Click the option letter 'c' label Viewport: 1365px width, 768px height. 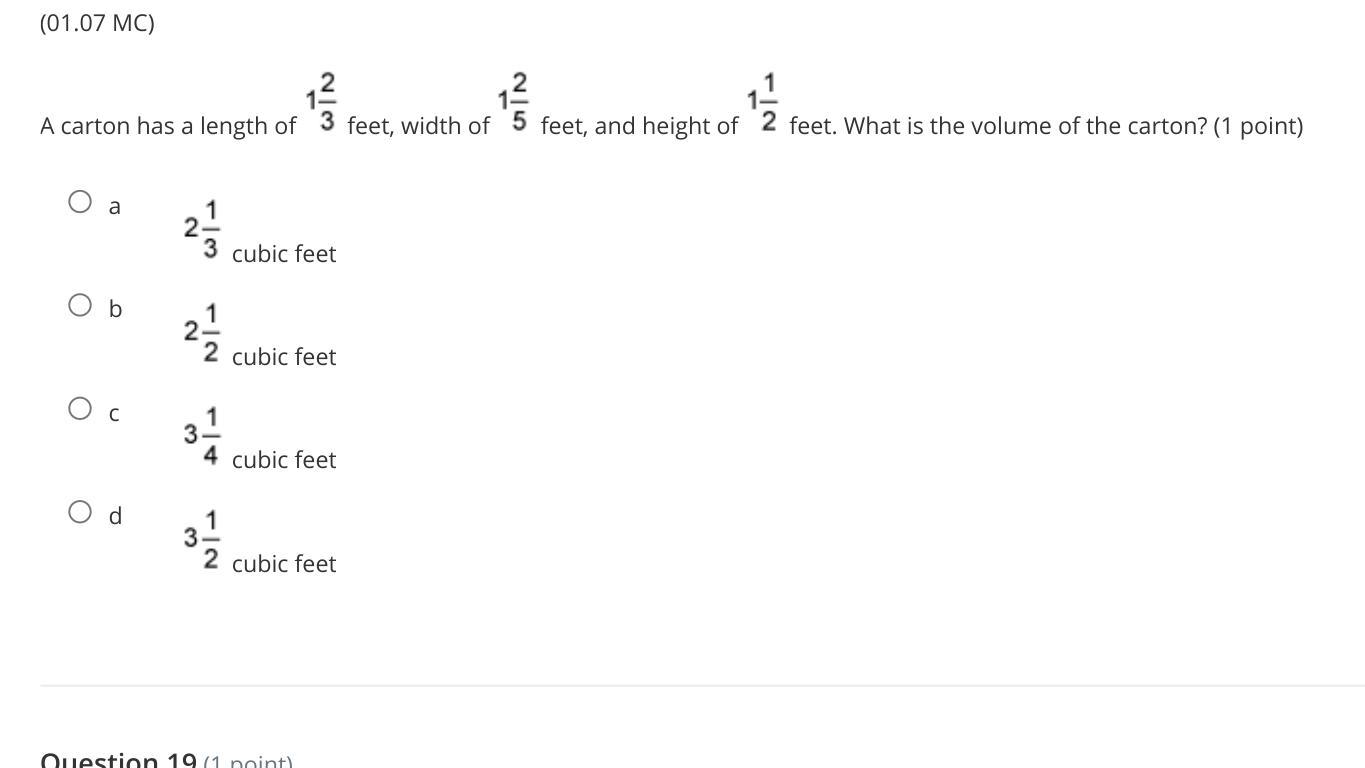tap(115, 413)
